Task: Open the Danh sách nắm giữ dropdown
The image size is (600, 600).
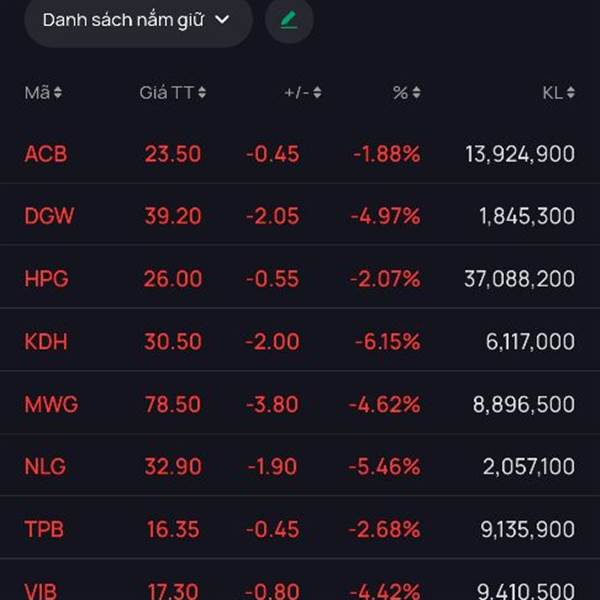Action: [137, 20]
